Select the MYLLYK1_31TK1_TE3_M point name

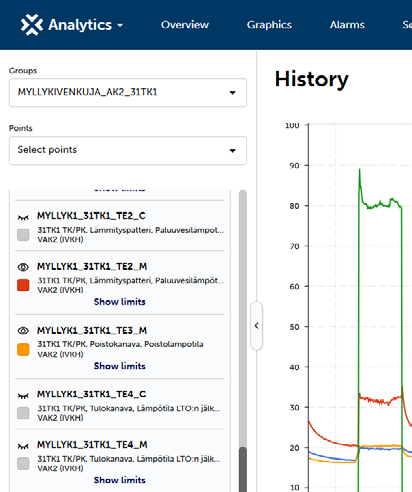[92, 330]
